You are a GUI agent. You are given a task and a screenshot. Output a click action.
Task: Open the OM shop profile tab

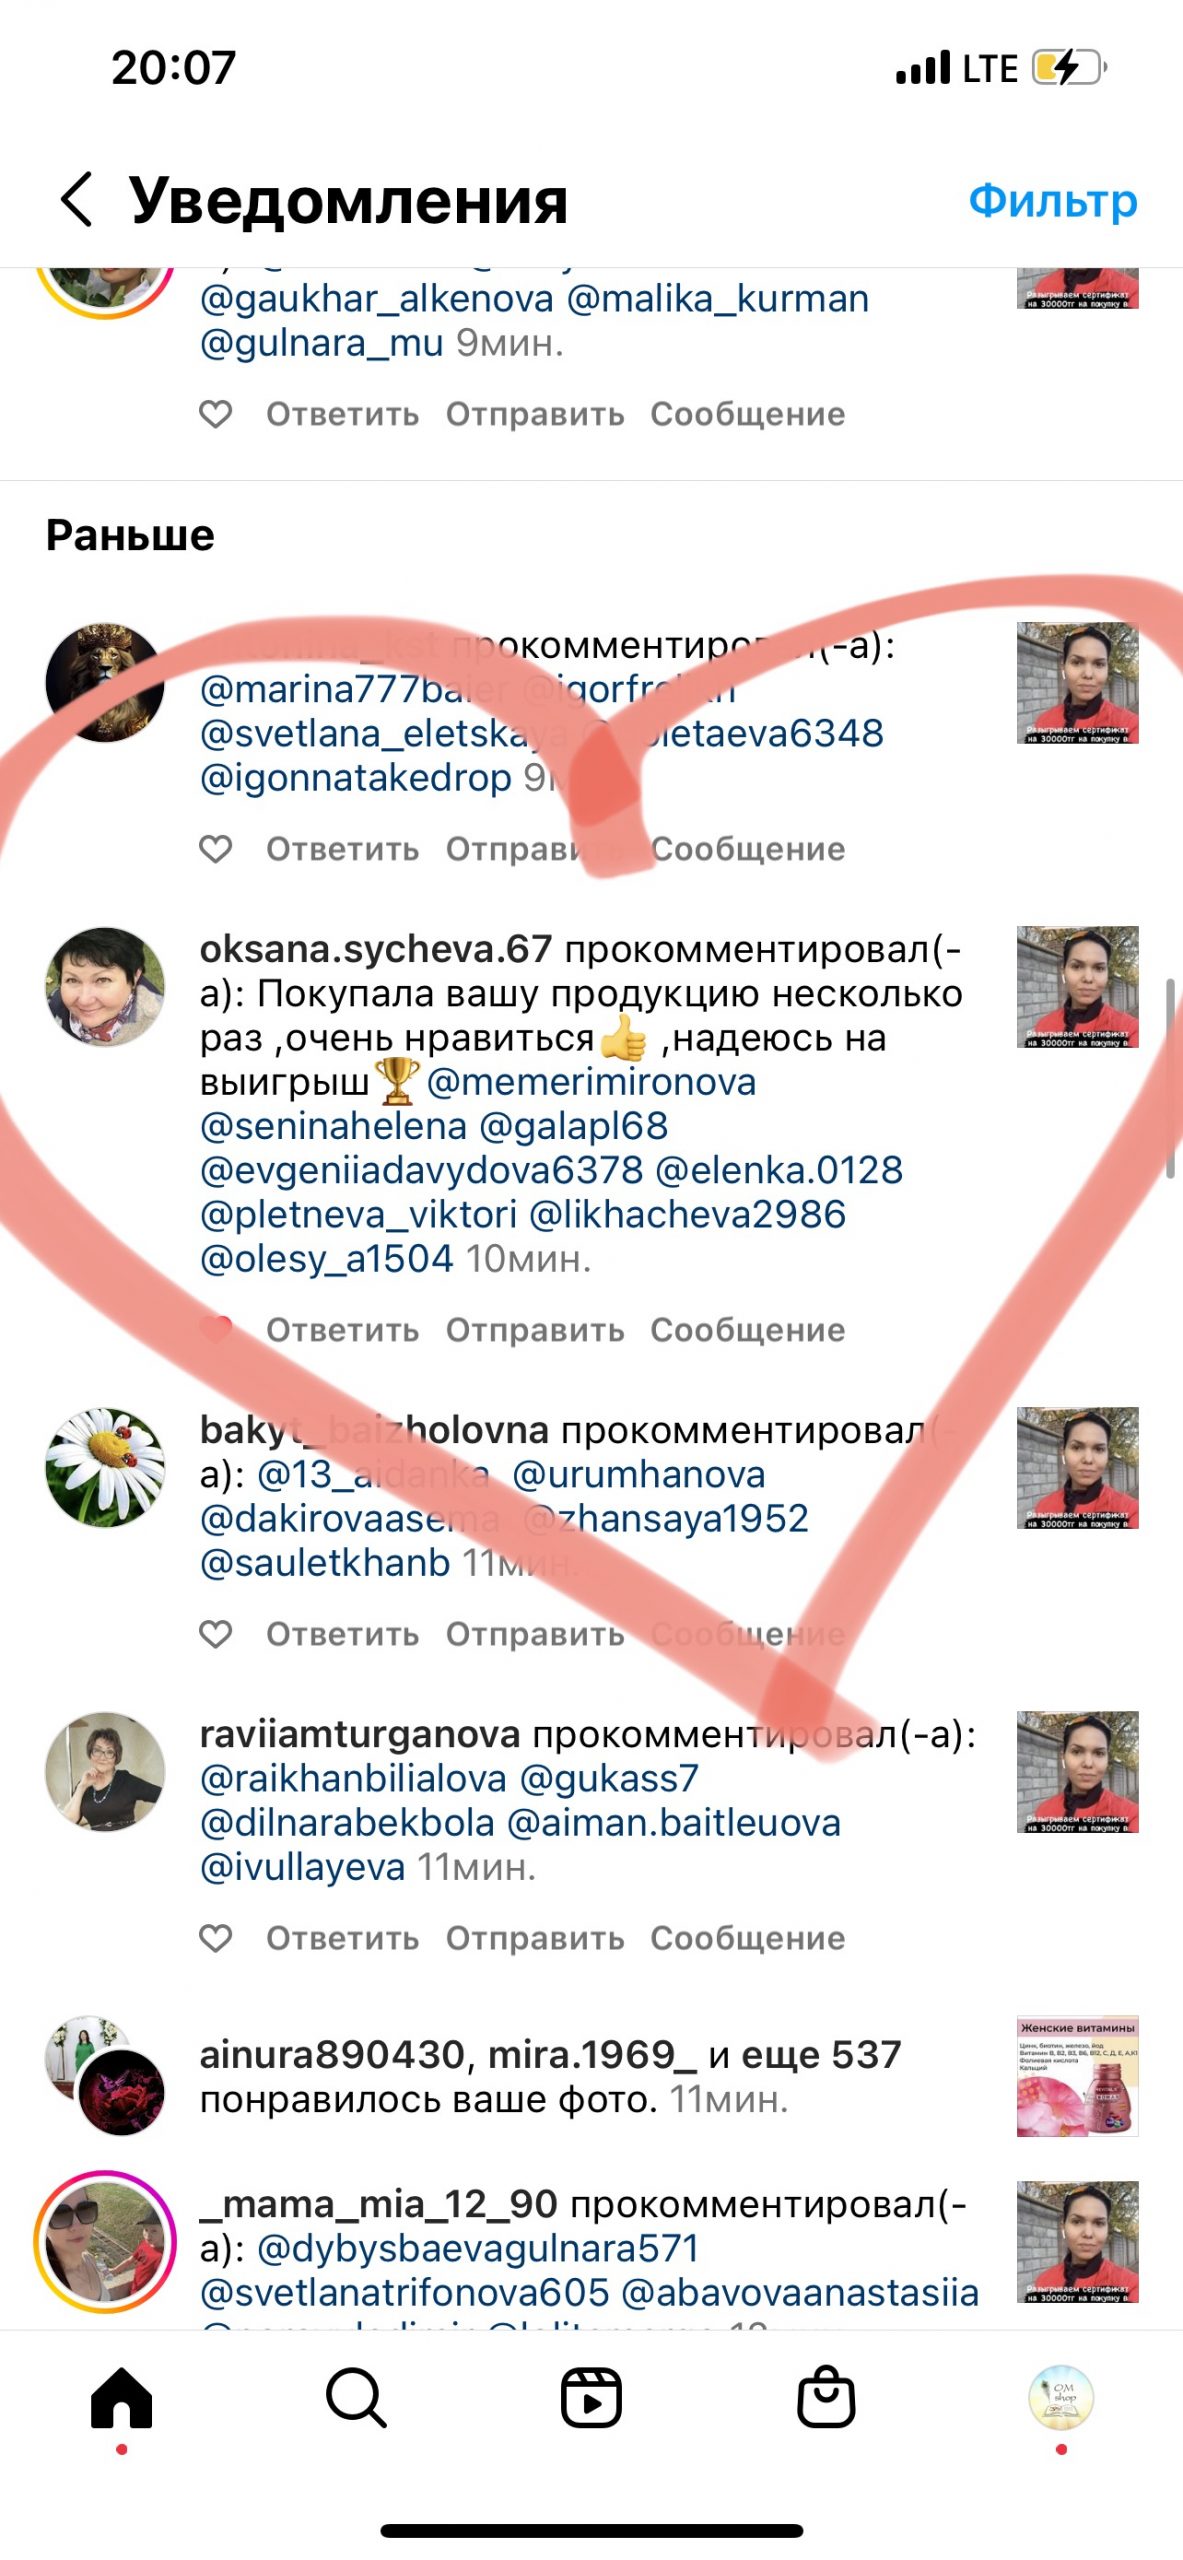click(x=1061, y=2397)
